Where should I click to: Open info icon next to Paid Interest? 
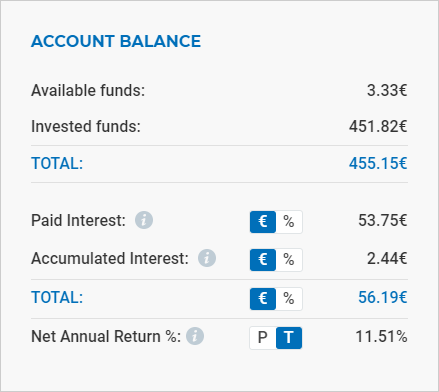point(144,220)
